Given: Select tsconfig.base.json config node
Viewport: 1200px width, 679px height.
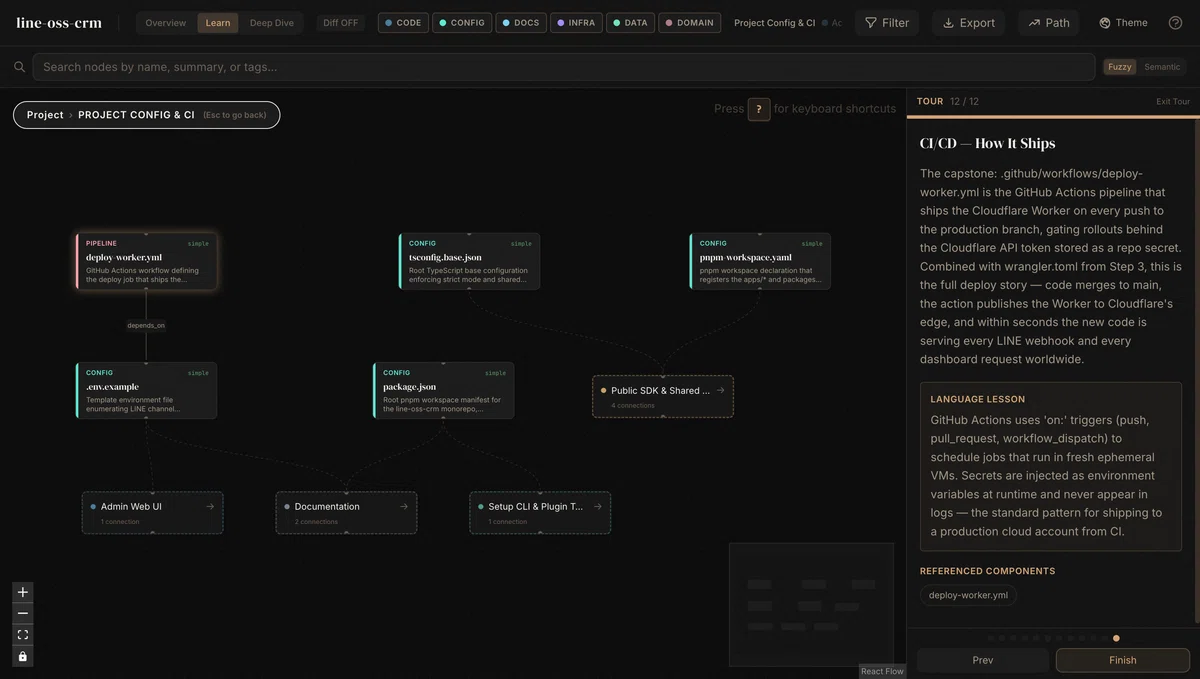Looking at the screenshot, I should [x=469, y=262].
